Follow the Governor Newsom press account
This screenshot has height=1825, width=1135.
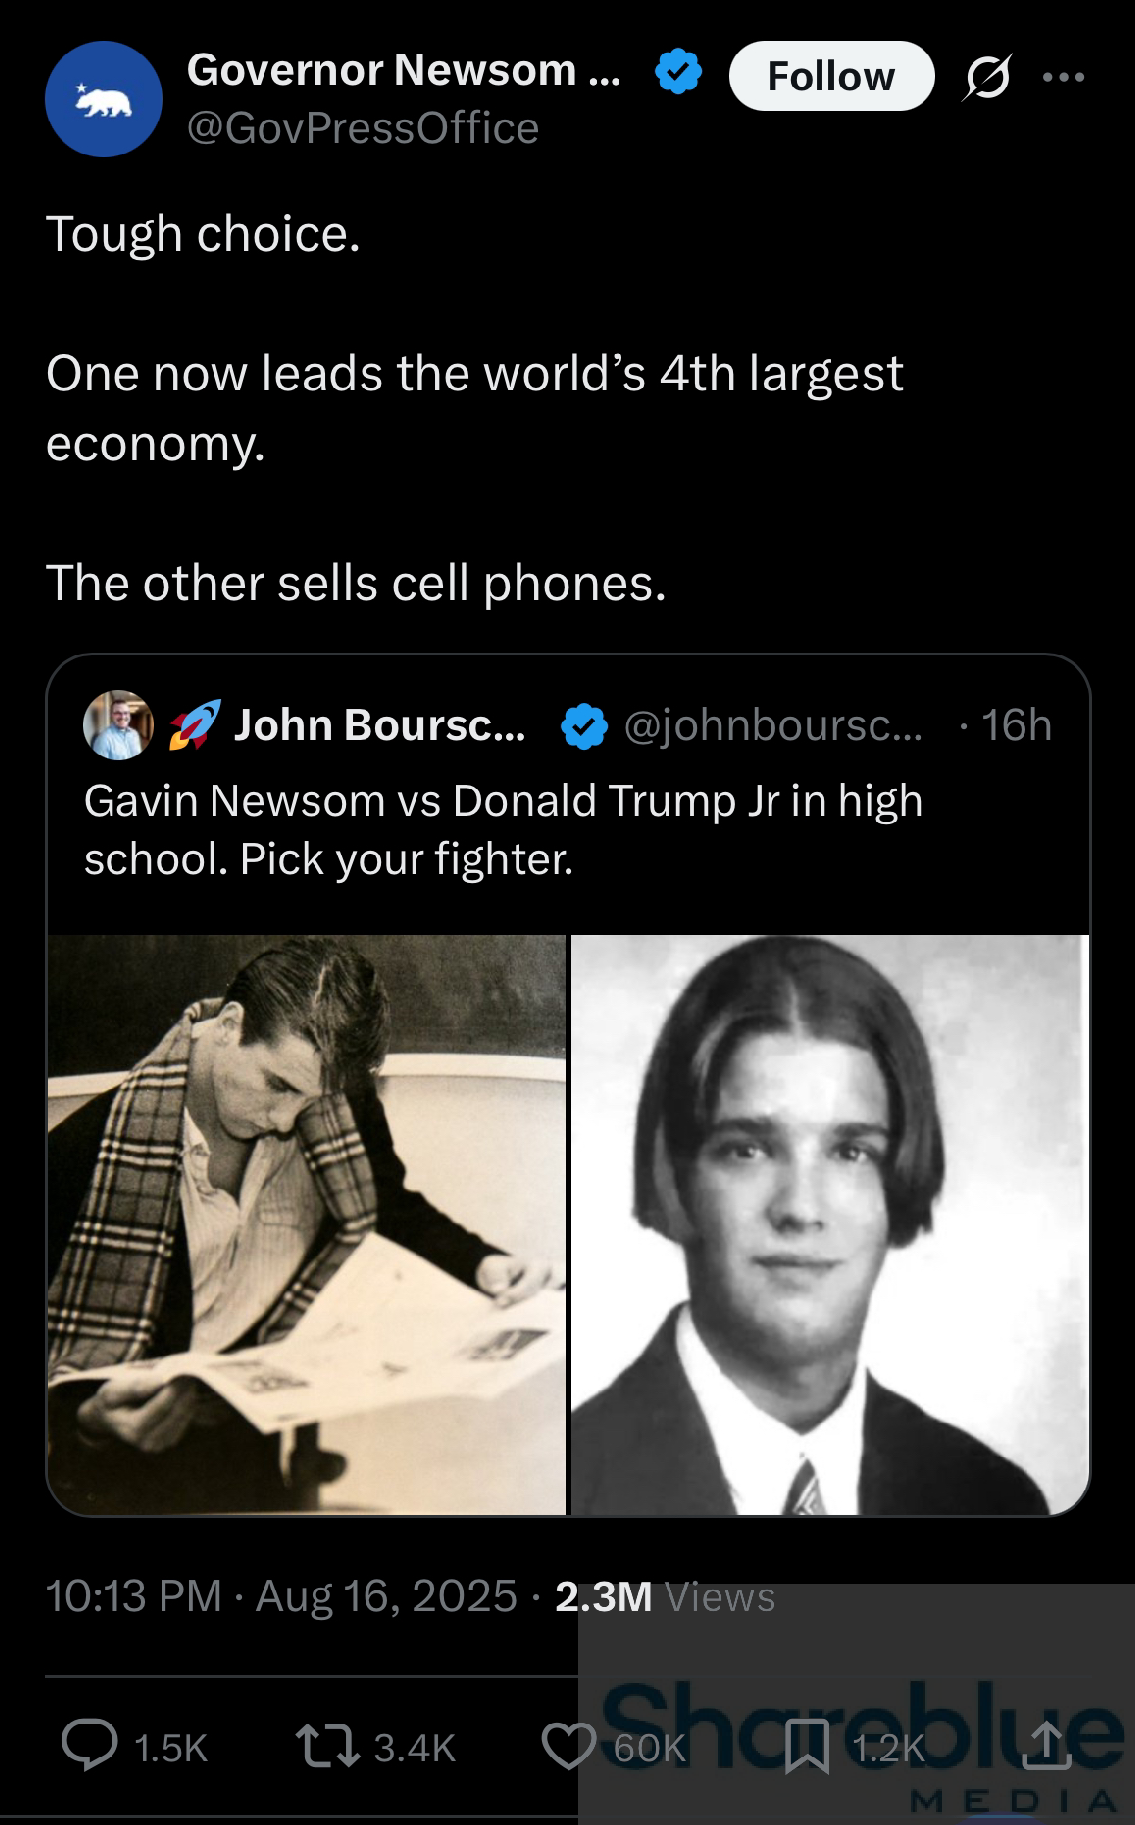(831, 76)
